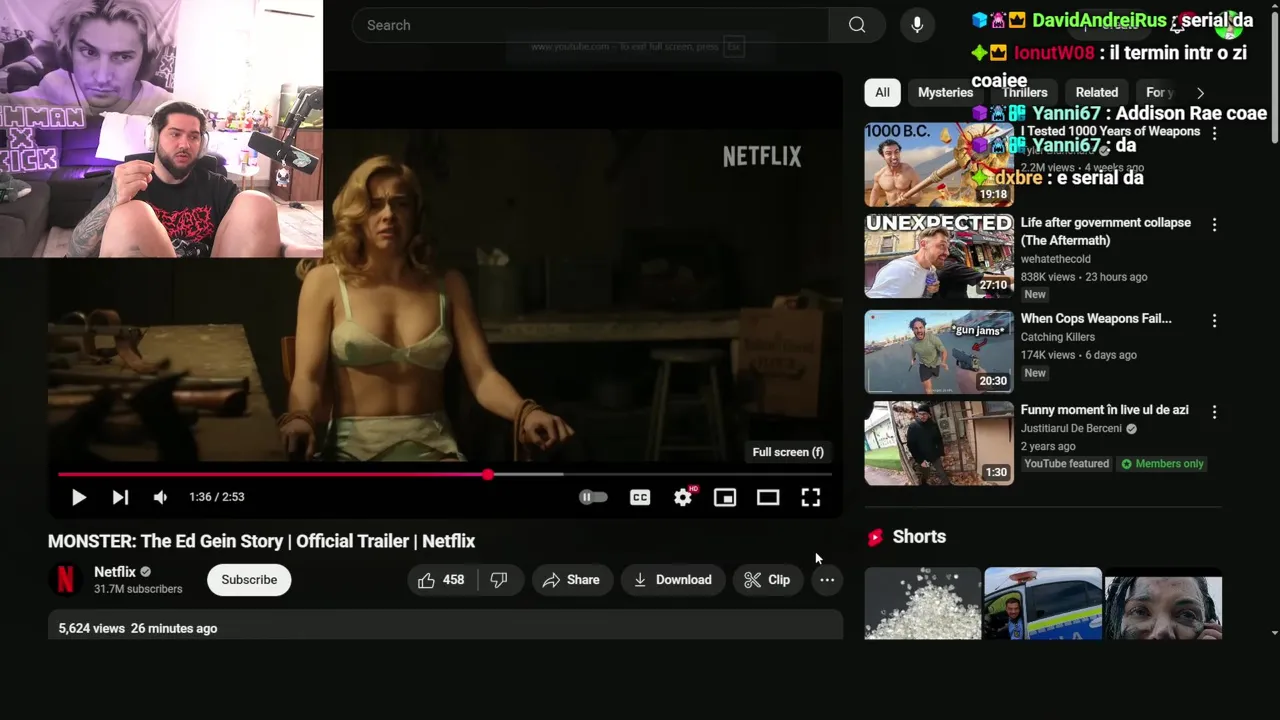Viewport: 1280px width, 720px height.
Task: Dislike the video
Action: pyautogui.click(x=499, y=580)
